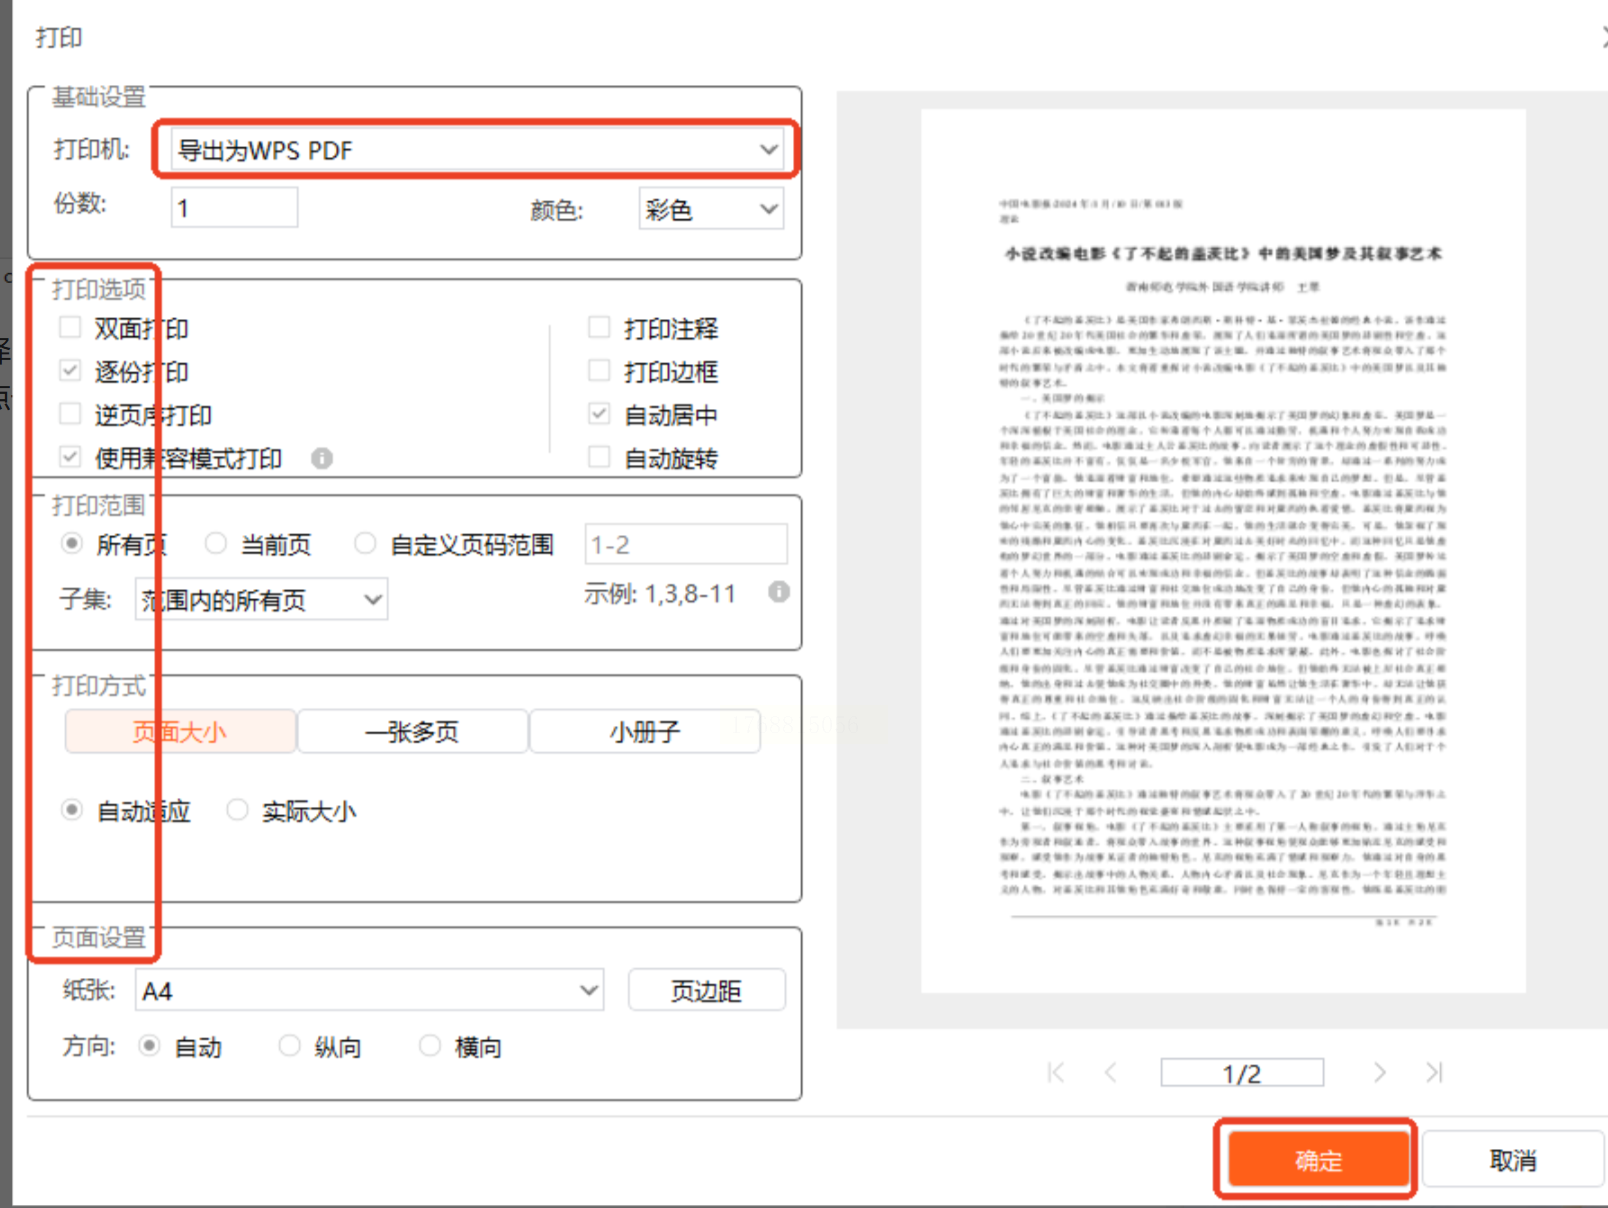Open the 页边距 margins settings
Screen dimensions: 1608x1208
tap(706, 991)
